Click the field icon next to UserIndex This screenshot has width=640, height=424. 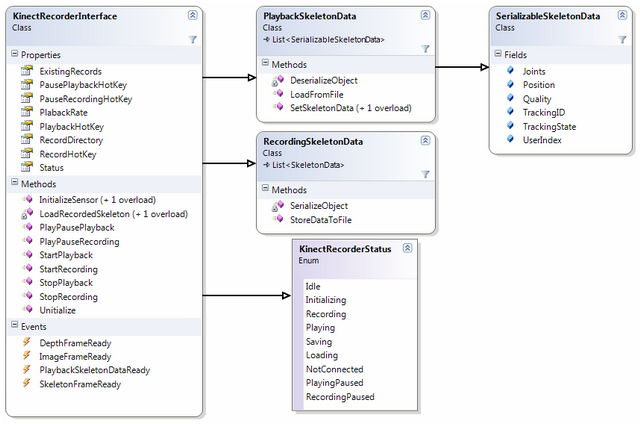[x=511, y=139]
